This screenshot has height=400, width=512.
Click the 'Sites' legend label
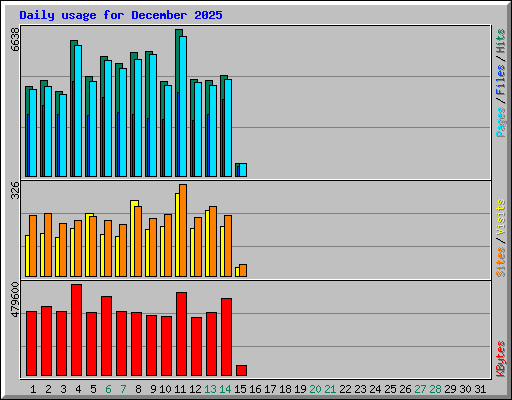(501, 262)
